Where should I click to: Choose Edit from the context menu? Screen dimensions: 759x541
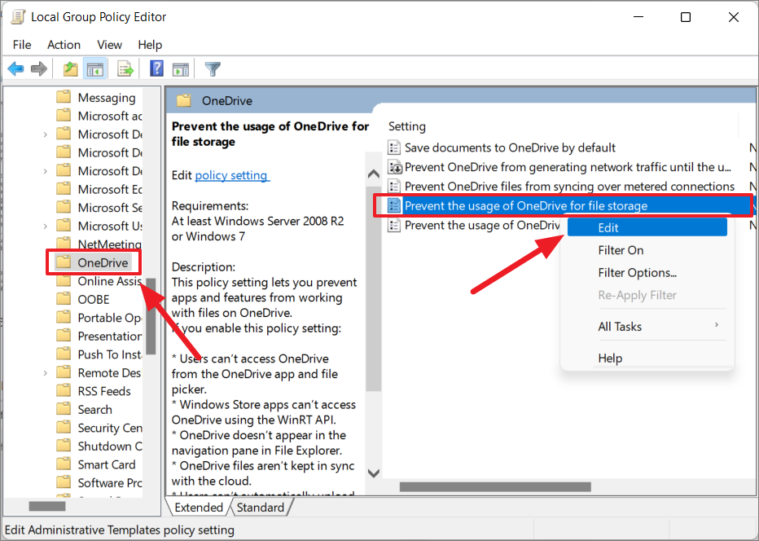(x=647, y=227)
